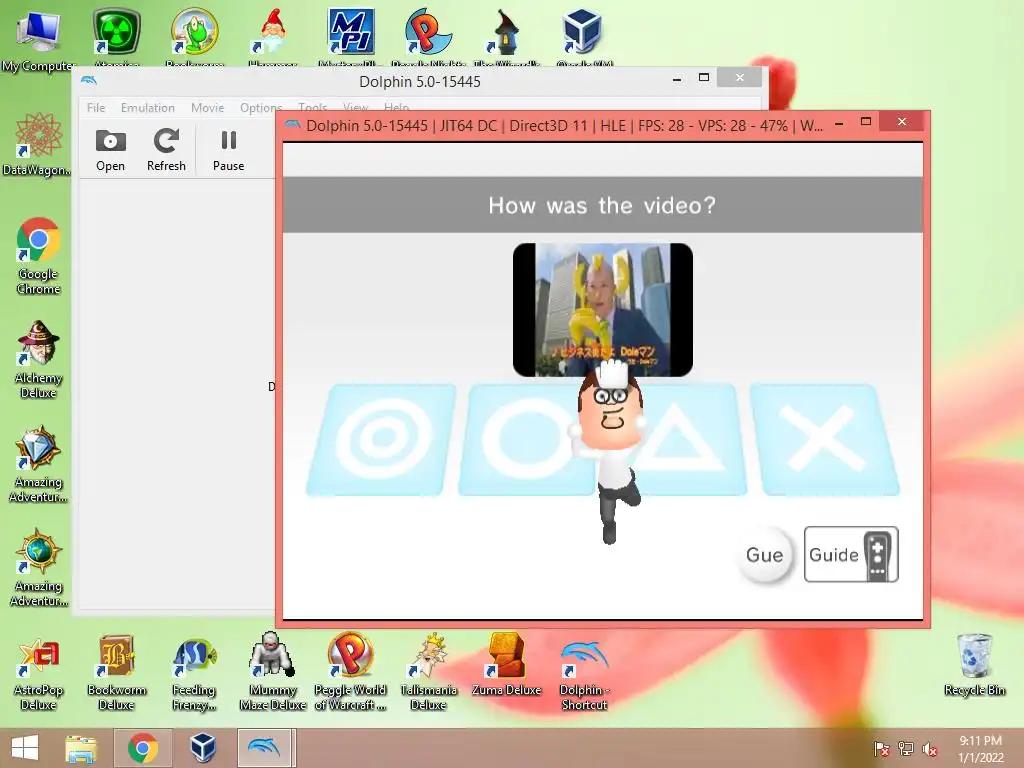
Task: Select the X rating tile
Action: (824, 440)
